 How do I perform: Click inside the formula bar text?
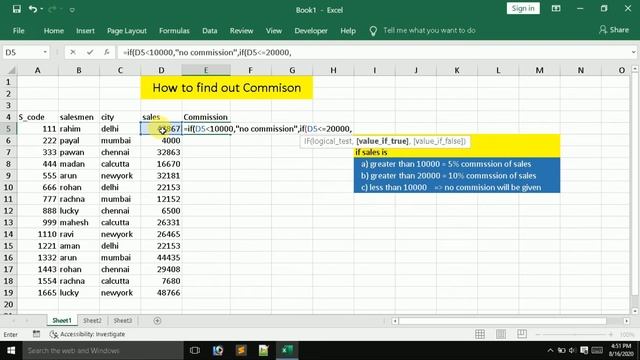pos(207,52)
